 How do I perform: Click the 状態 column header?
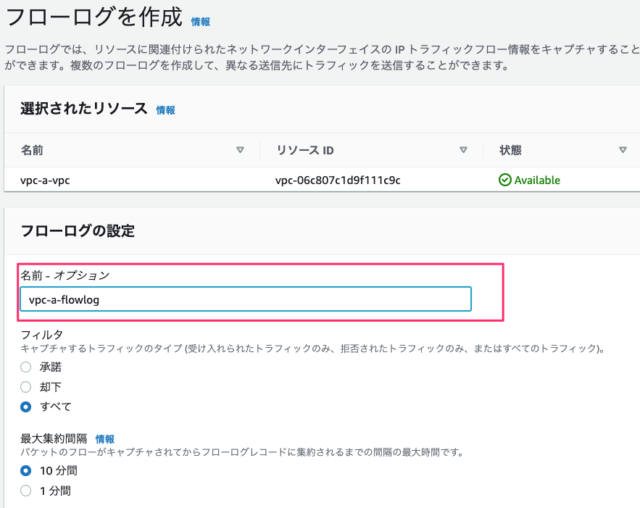[511, 150]
